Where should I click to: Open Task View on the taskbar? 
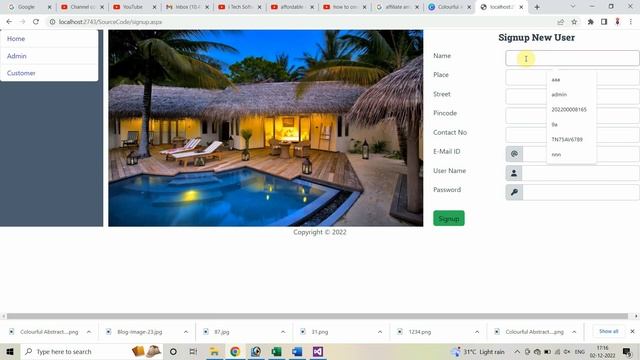point(193,351)
